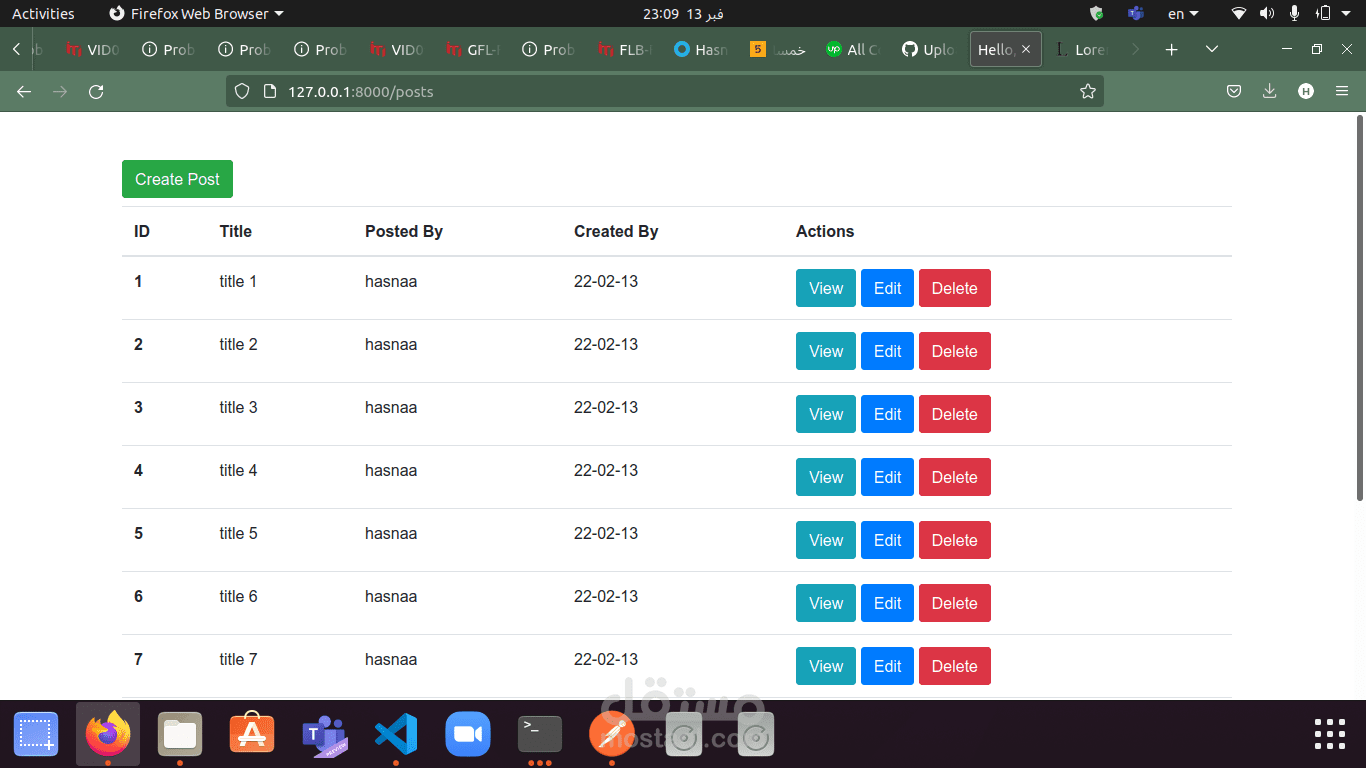Switch to the Lore tab
Screen dimensions: 1366x768
coord(1081,49)
